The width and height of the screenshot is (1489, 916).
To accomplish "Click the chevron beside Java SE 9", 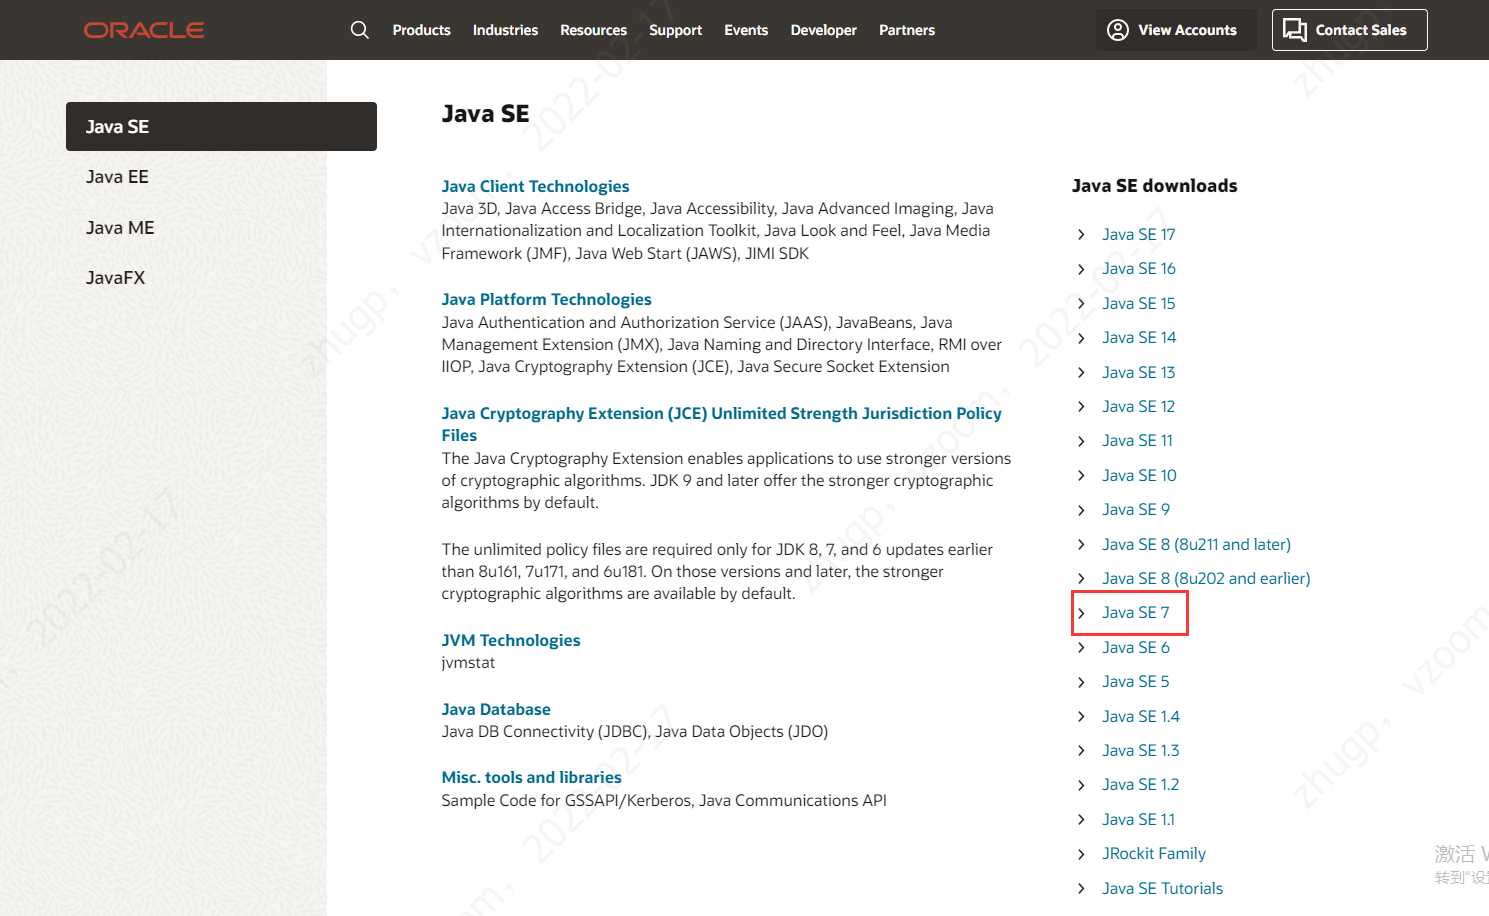I will (1081, 510).
